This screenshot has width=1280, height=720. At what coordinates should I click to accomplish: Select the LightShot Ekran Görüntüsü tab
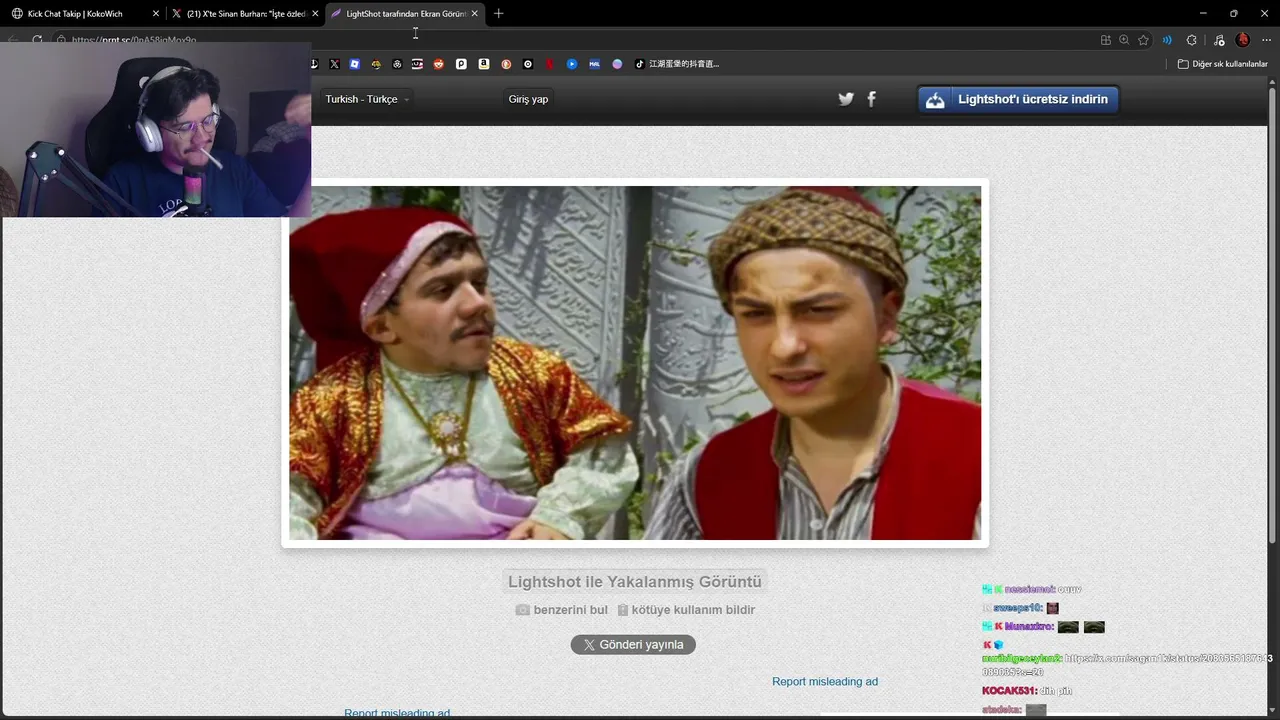pos(406,14)
